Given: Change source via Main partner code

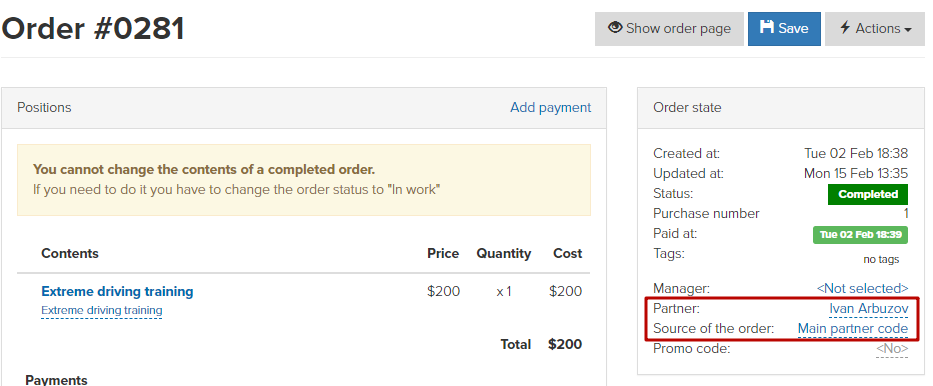Looking at the screenshot, I should pyautogui.click(x=853, y=329).
